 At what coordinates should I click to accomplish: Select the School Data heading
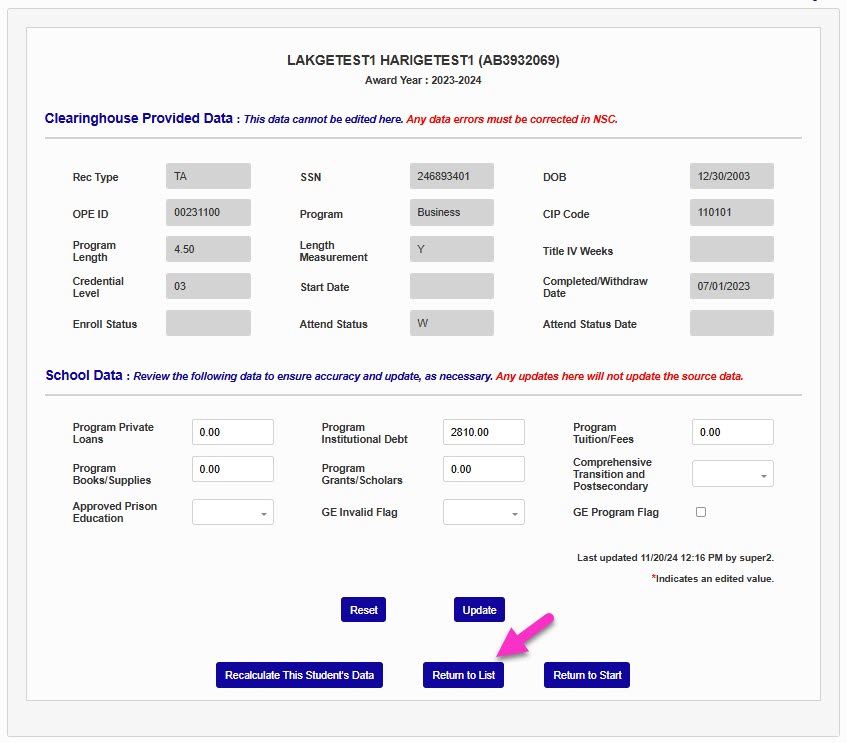pos(84,375)
